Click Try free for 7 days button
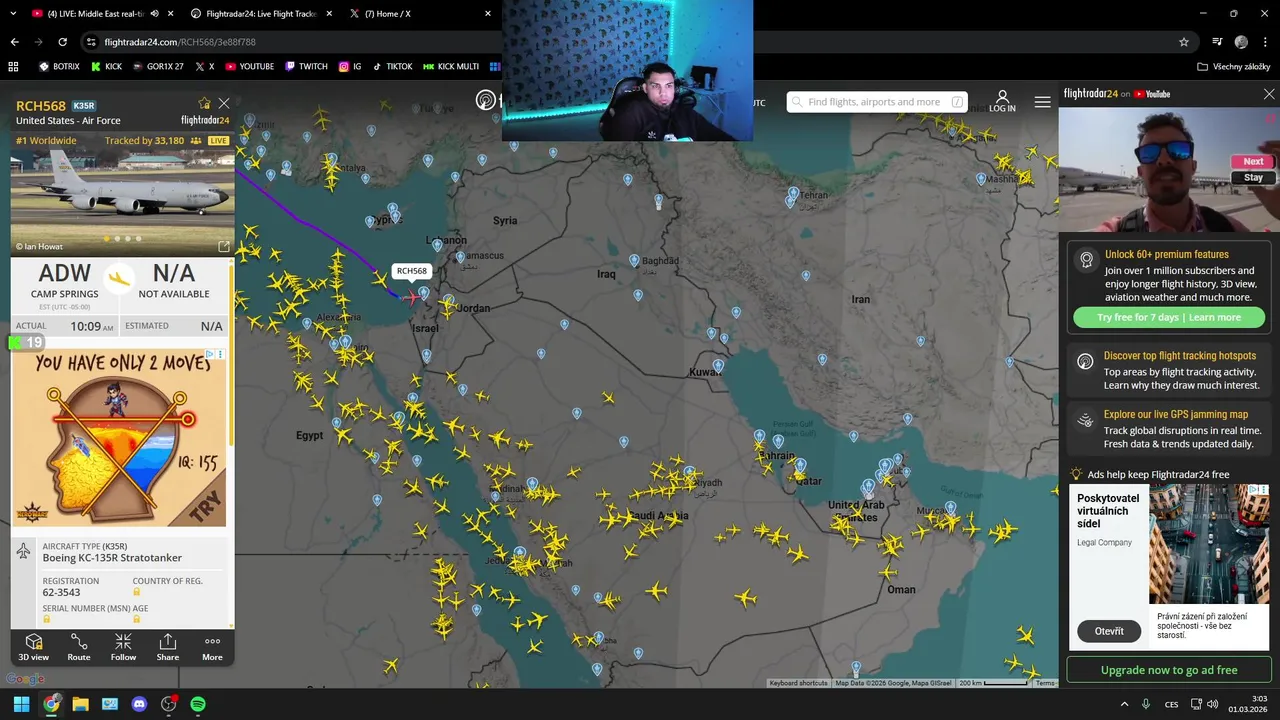This screenshot has height=720, width=1280. coord(1169,317)
